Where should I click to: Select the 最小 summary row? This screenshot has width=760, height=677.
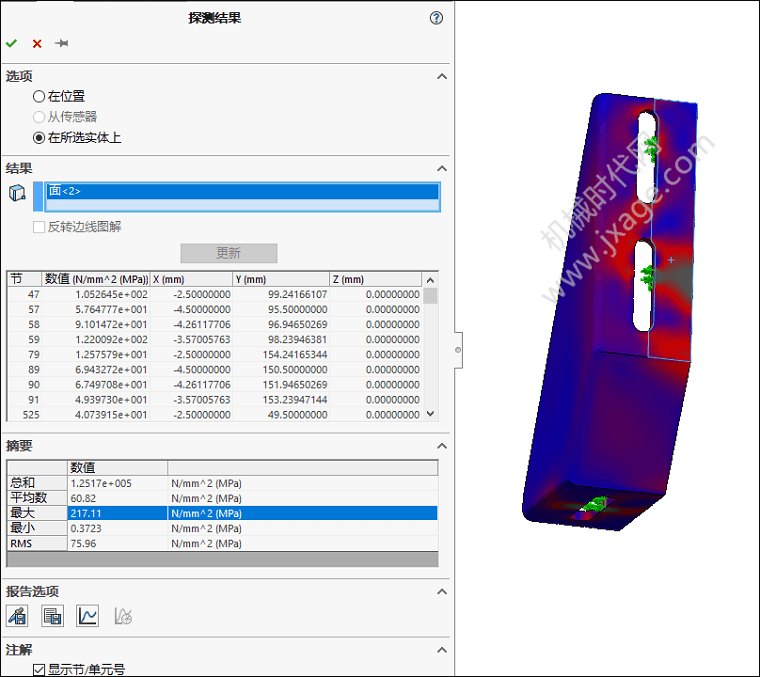point(222,528)
